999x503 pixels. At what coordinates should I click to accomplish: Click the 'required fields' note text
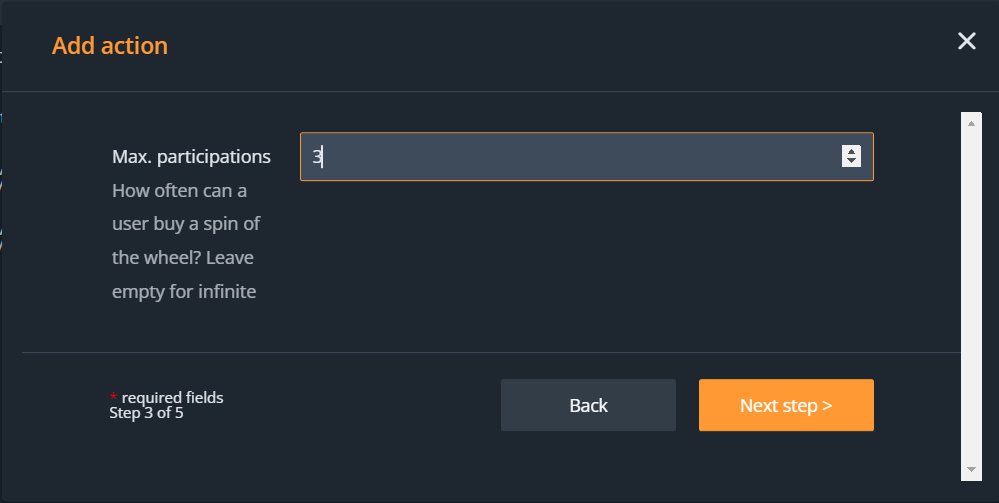171,398
